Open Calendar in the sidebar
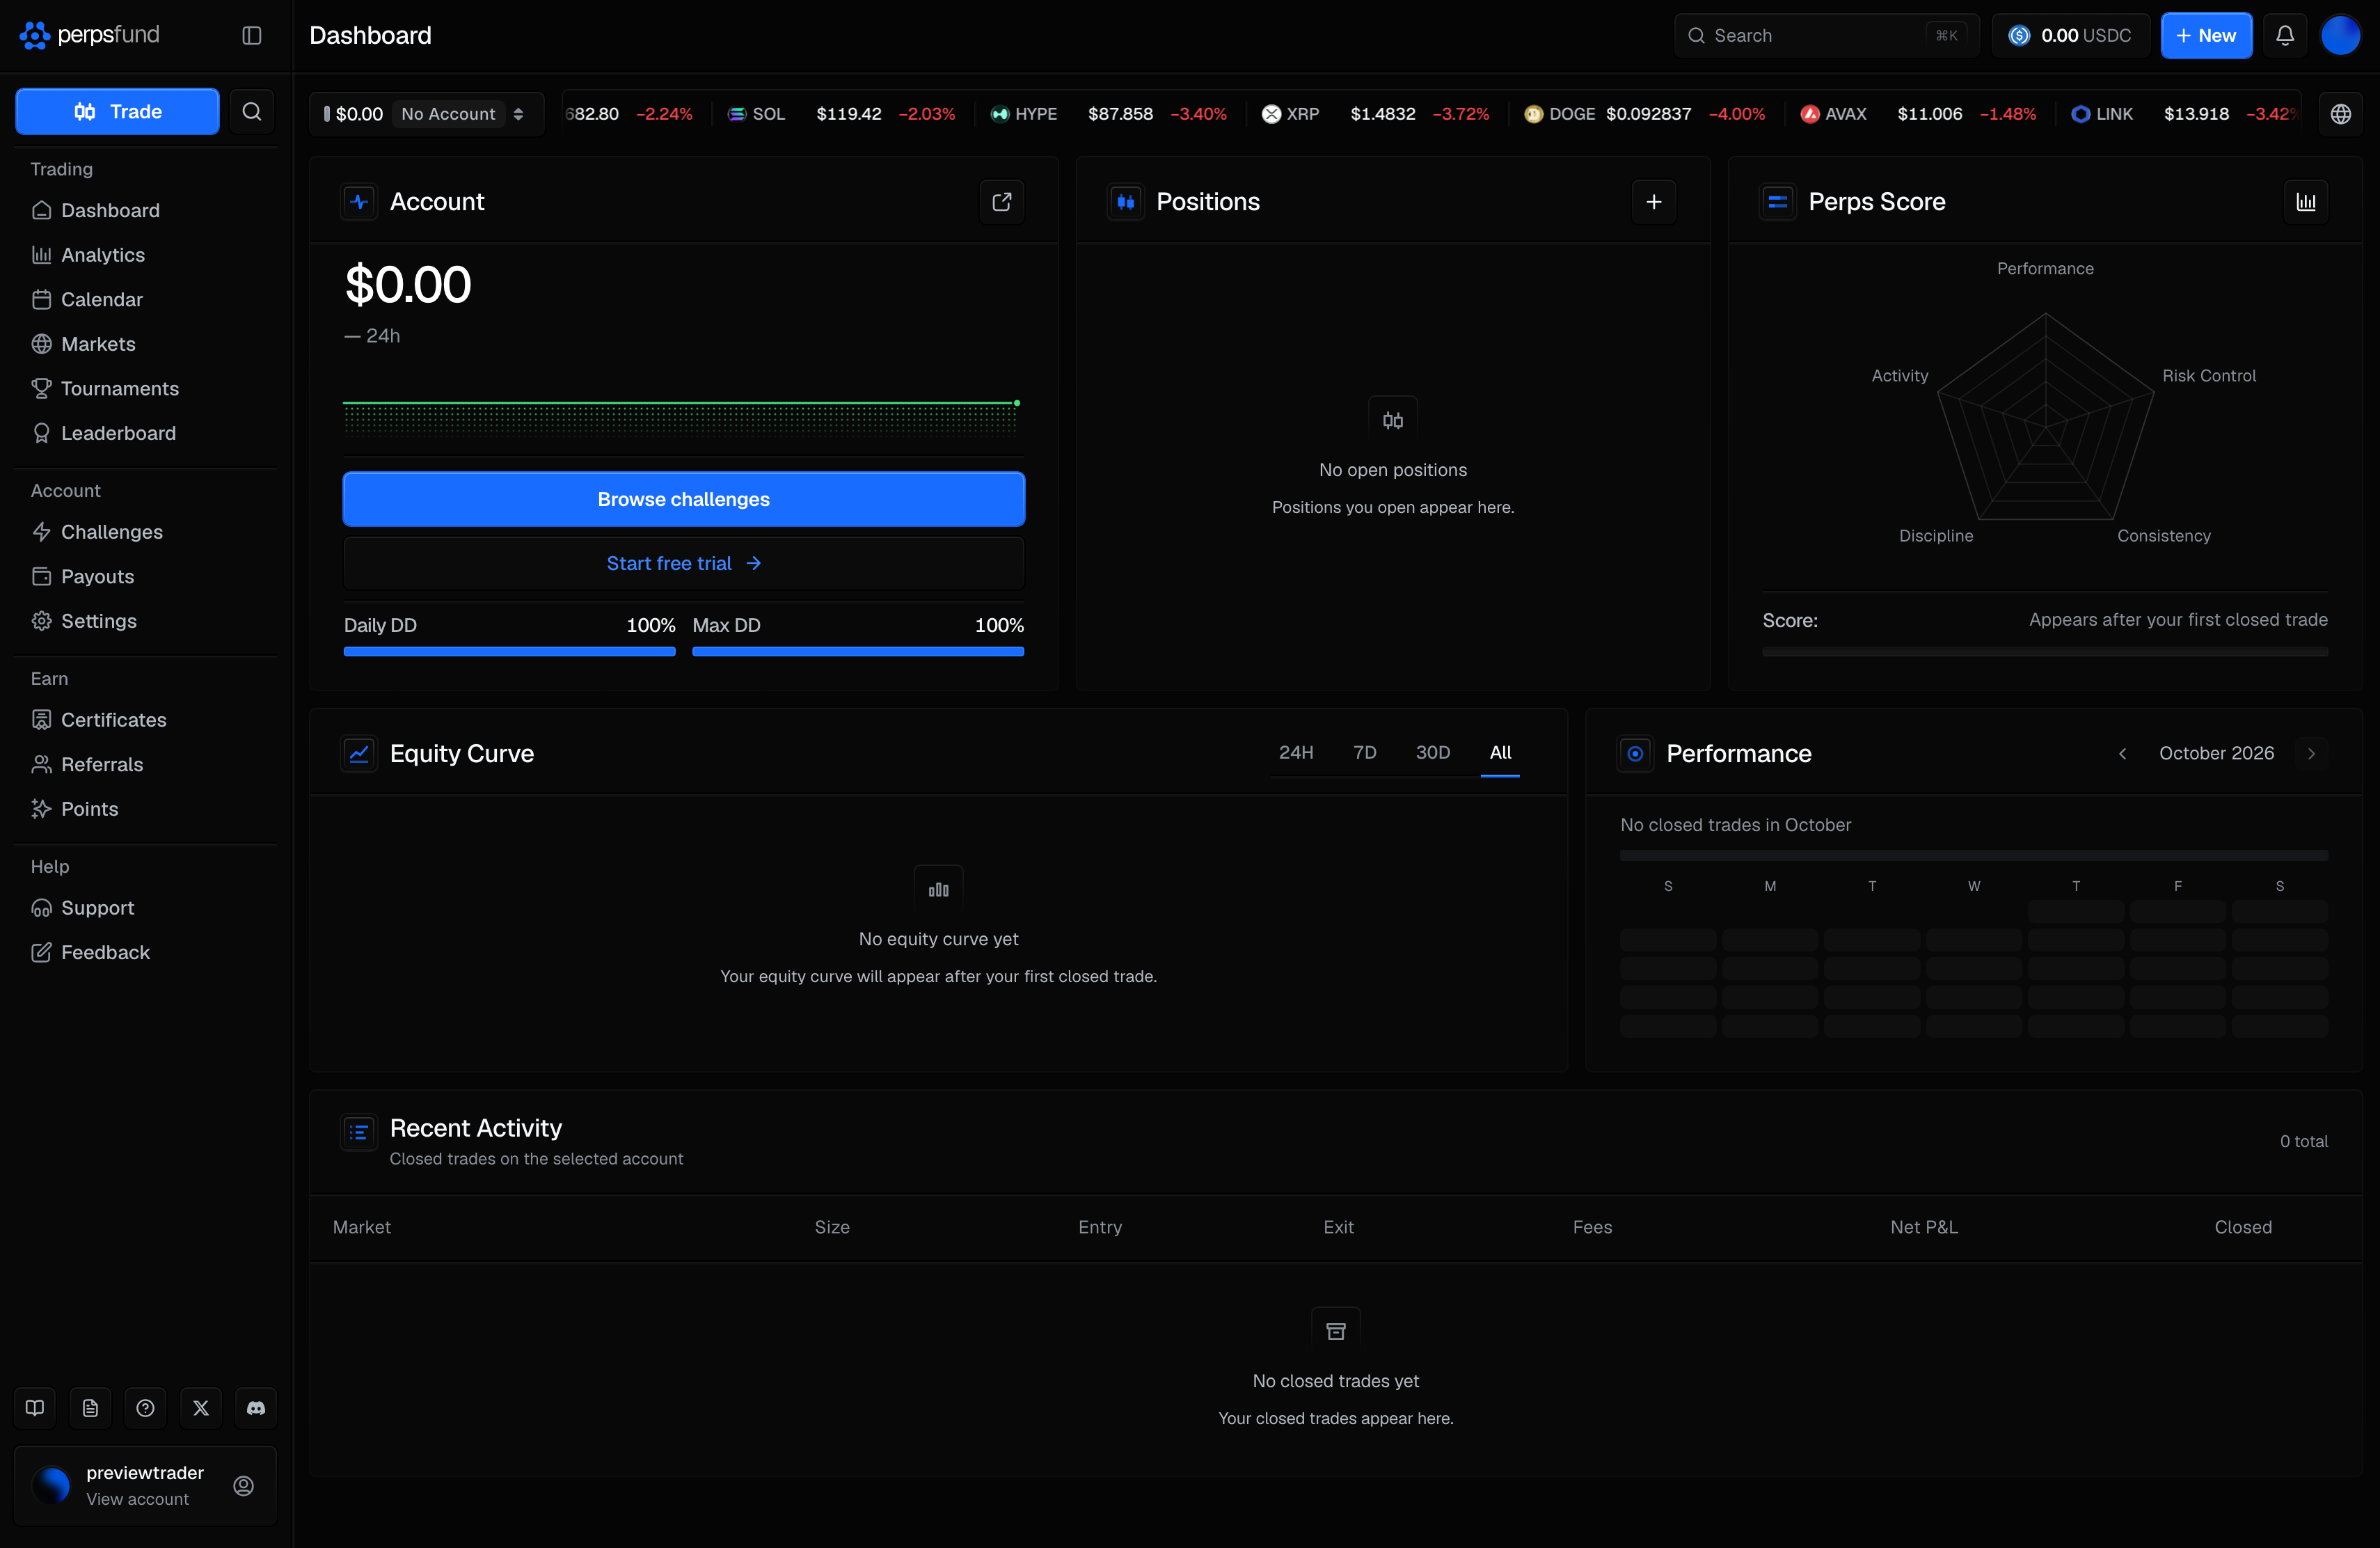This screenshot has height=1548, width=2380. (145, 300)
